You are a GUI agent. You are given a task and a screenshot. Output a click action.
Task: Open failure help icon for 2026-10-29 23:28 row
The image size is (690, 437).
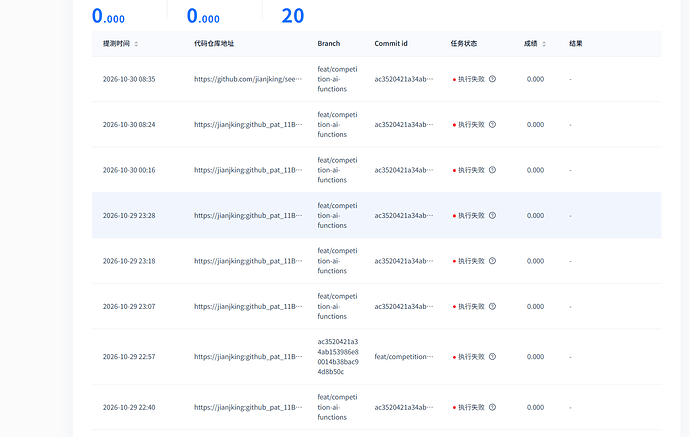coord(492,215)
